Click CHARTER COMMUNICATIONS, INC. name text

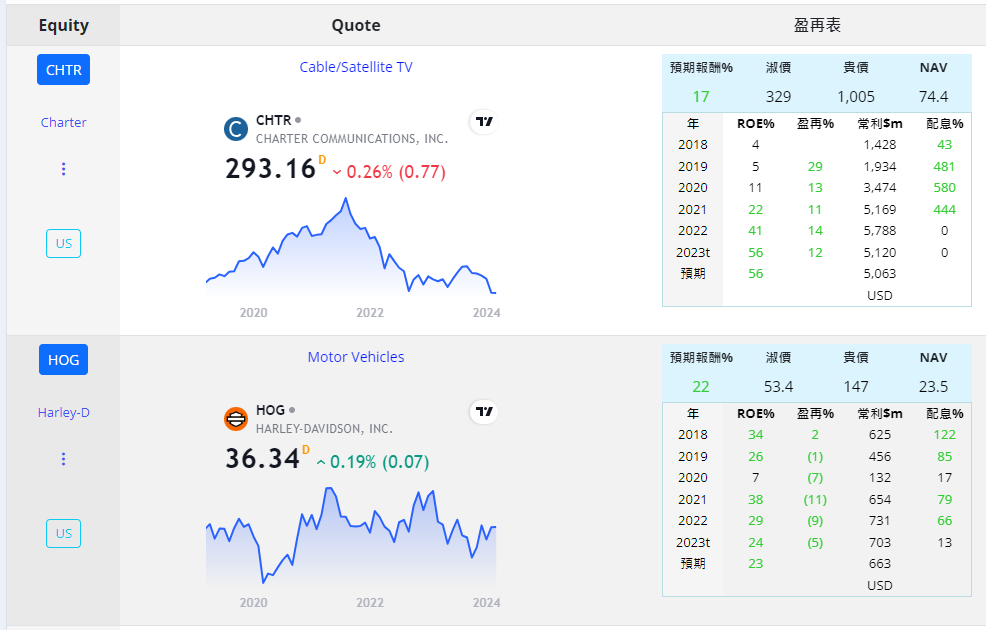(352, 138)
